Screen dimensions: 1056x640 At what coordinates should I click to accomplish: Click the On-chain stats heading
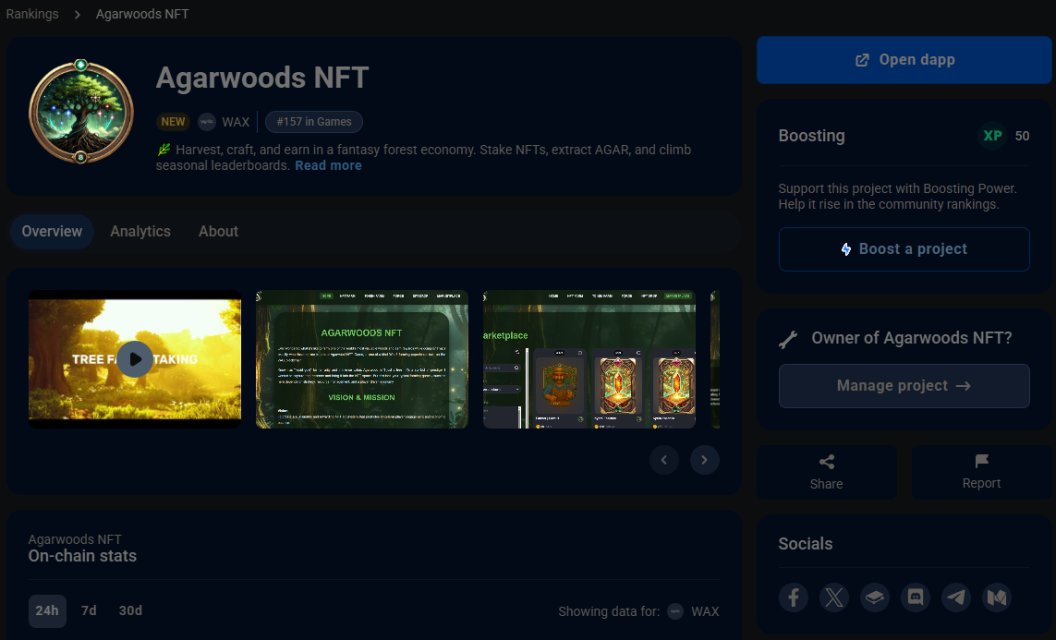coord(82,556)
